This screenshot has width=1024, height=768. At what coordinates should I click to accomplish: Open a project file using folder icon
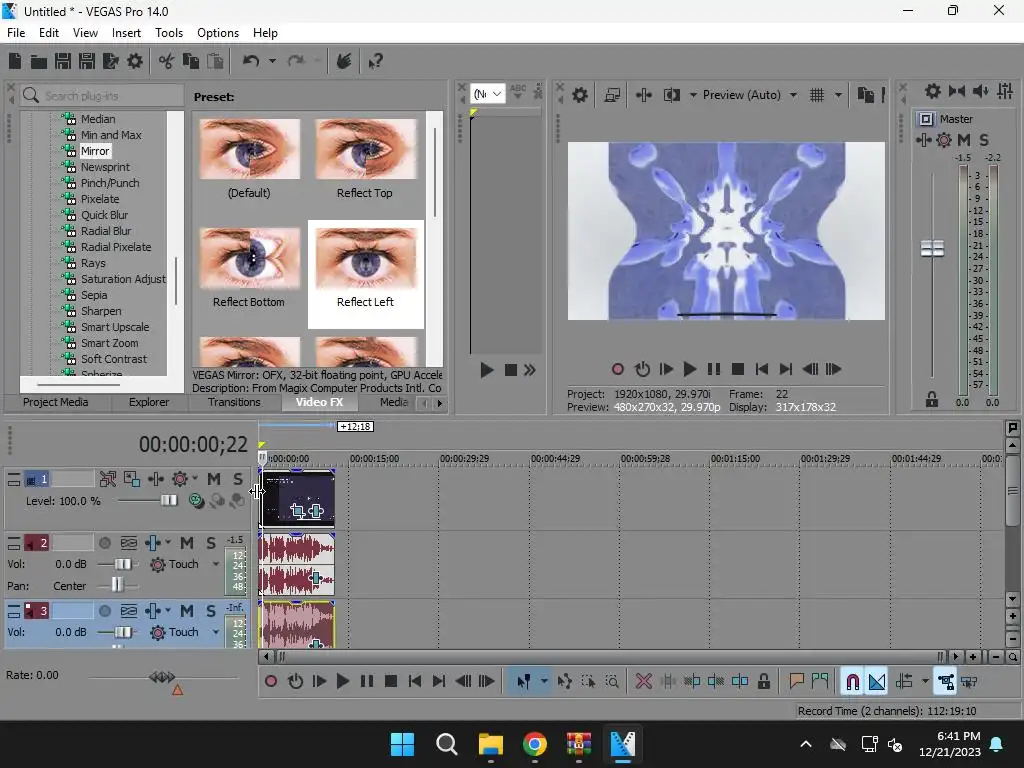point(39,61)
